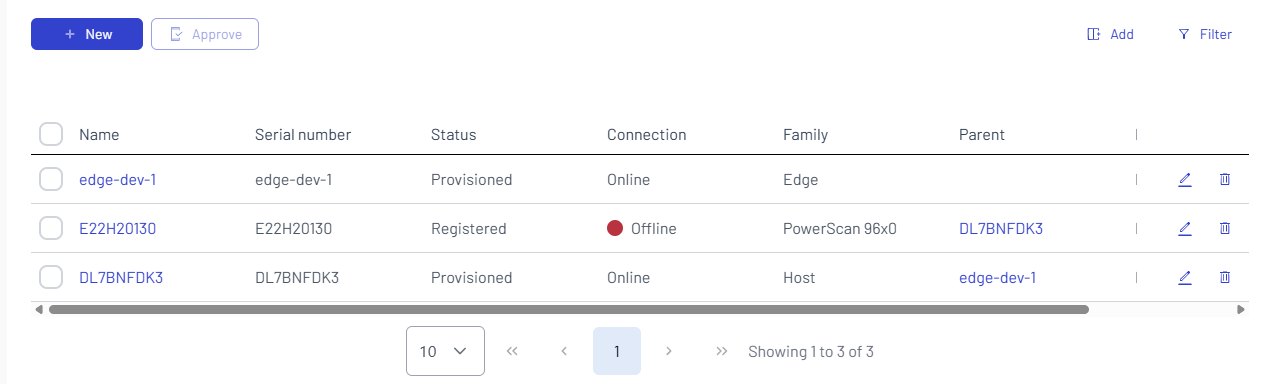Tick the DL7BNFDK3 row checkbox

tap(51, 277)
